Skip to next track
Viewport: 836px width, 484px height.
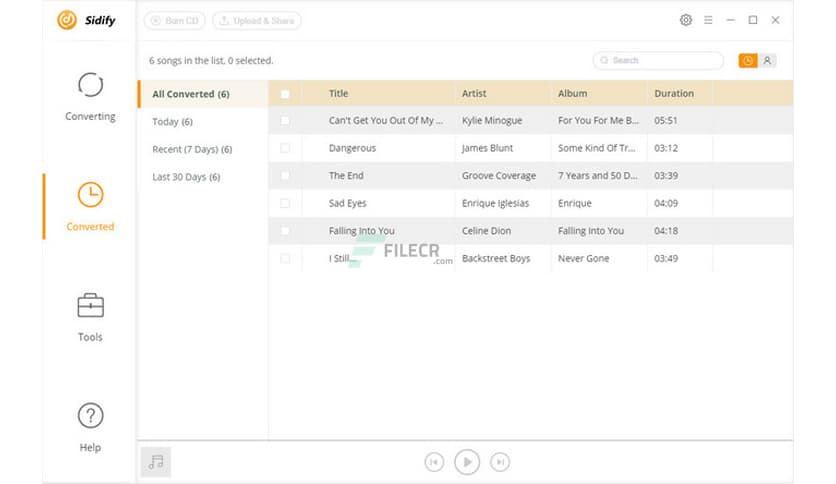(x=500, y=462)
